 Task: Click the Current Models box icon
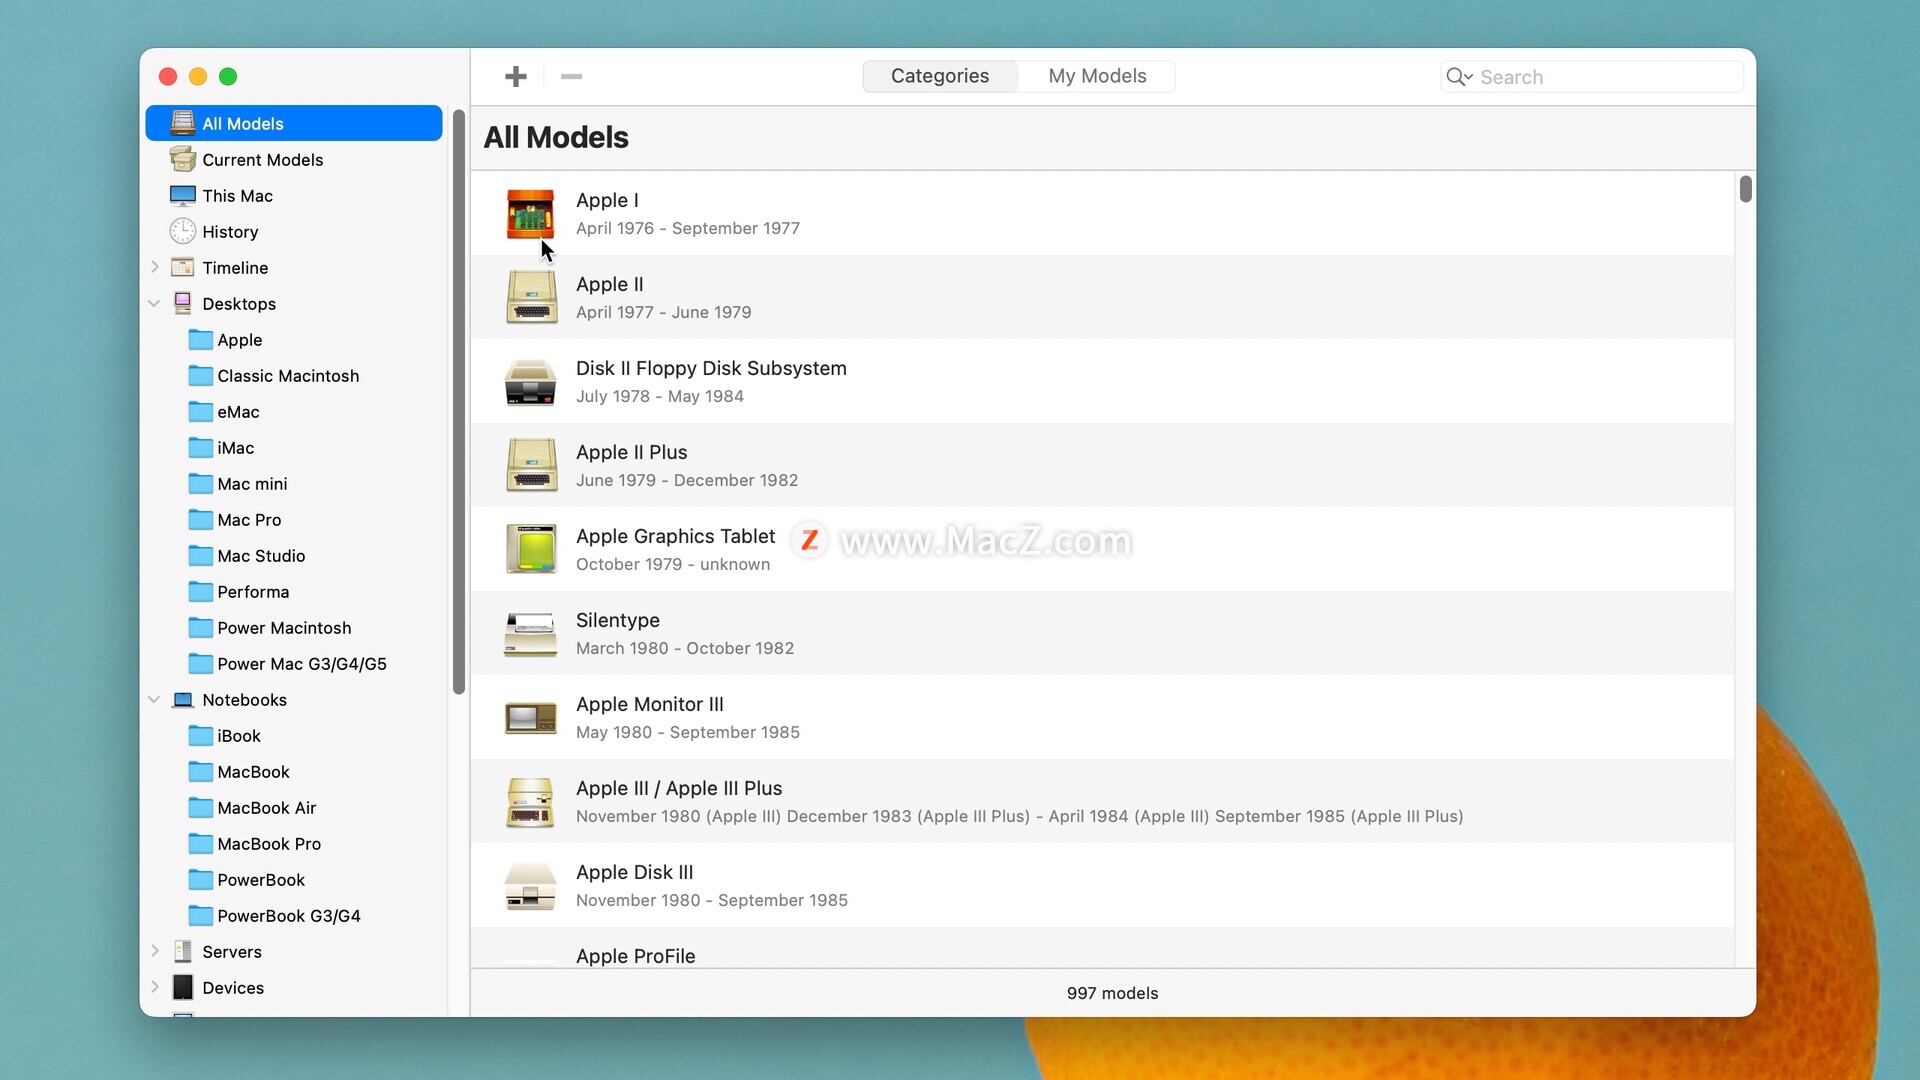[183, 159]
